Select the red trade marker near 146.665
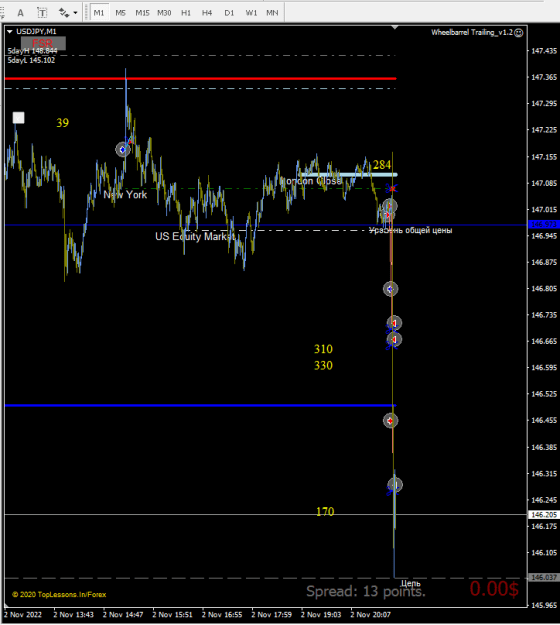 (394, 339)
